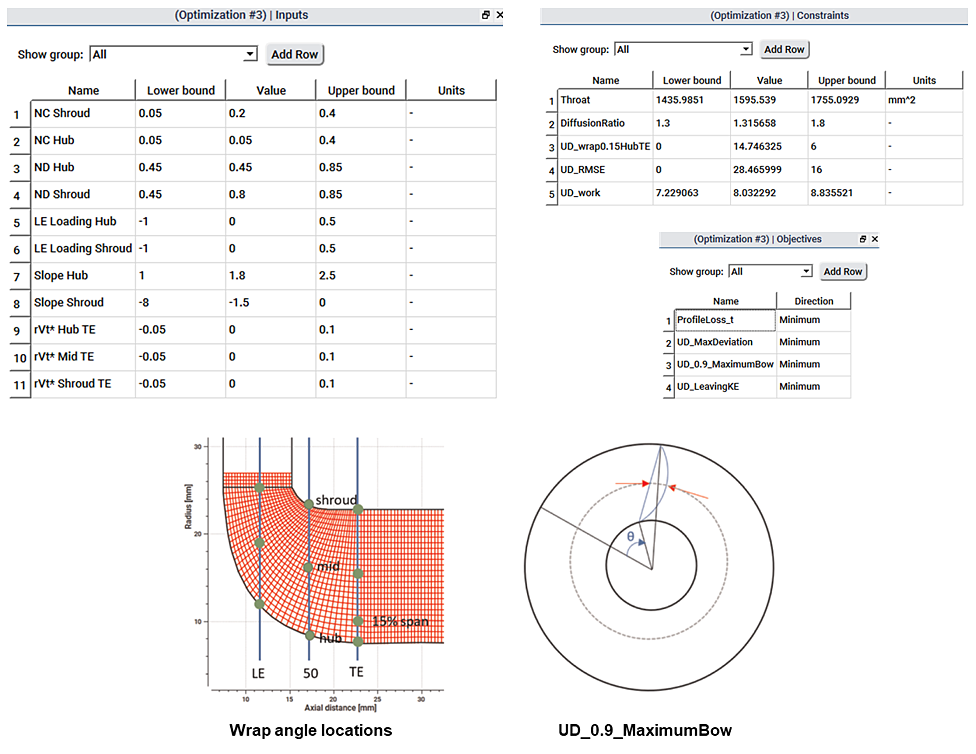Click Add Row in the Inputs panel
Viewport: 976px width, 754px height.
(x=294, y=53)
